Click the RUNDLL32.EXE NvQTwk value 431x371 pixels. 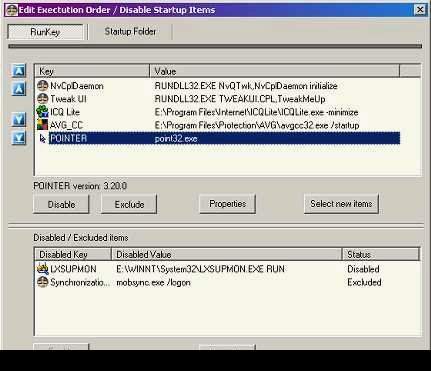(x=246, y=86)
